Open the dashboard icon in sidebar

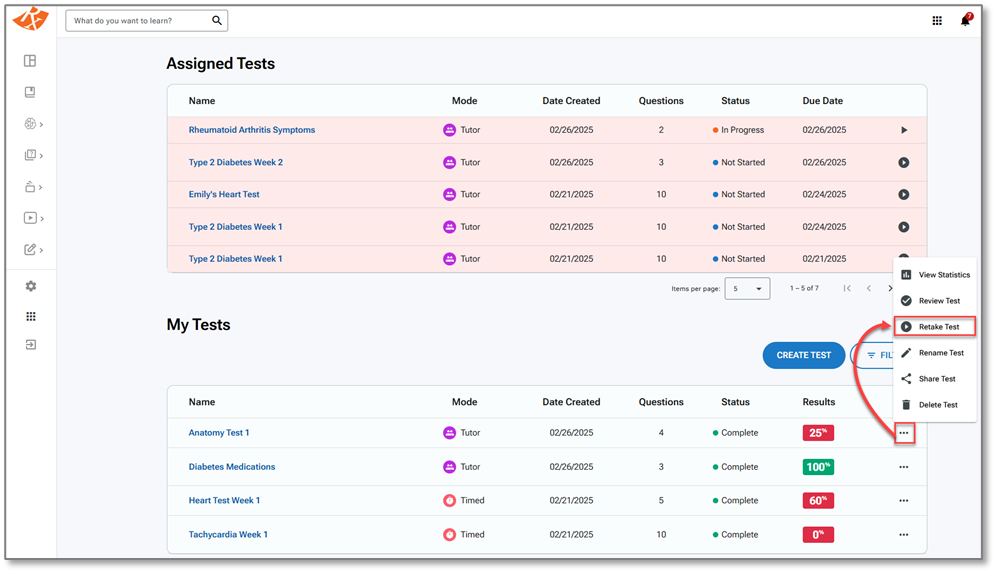[x=30, y=61]
